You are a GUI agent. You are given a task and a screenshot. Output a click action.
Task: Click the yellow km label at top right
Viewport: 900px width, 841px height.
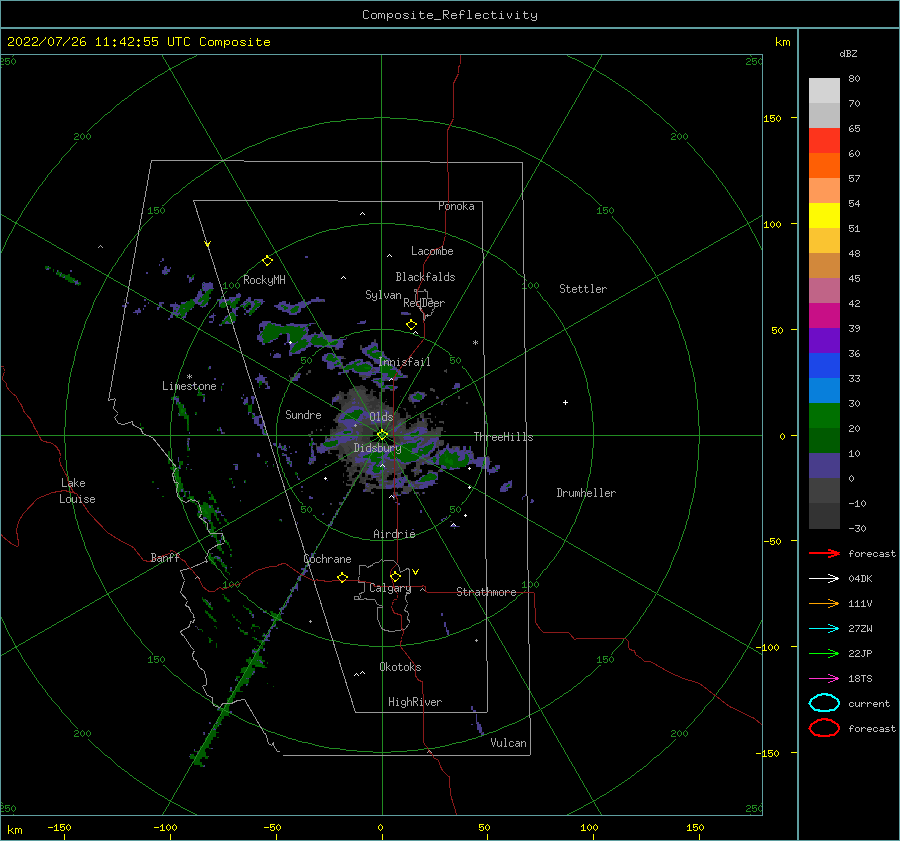click(782, 42)
